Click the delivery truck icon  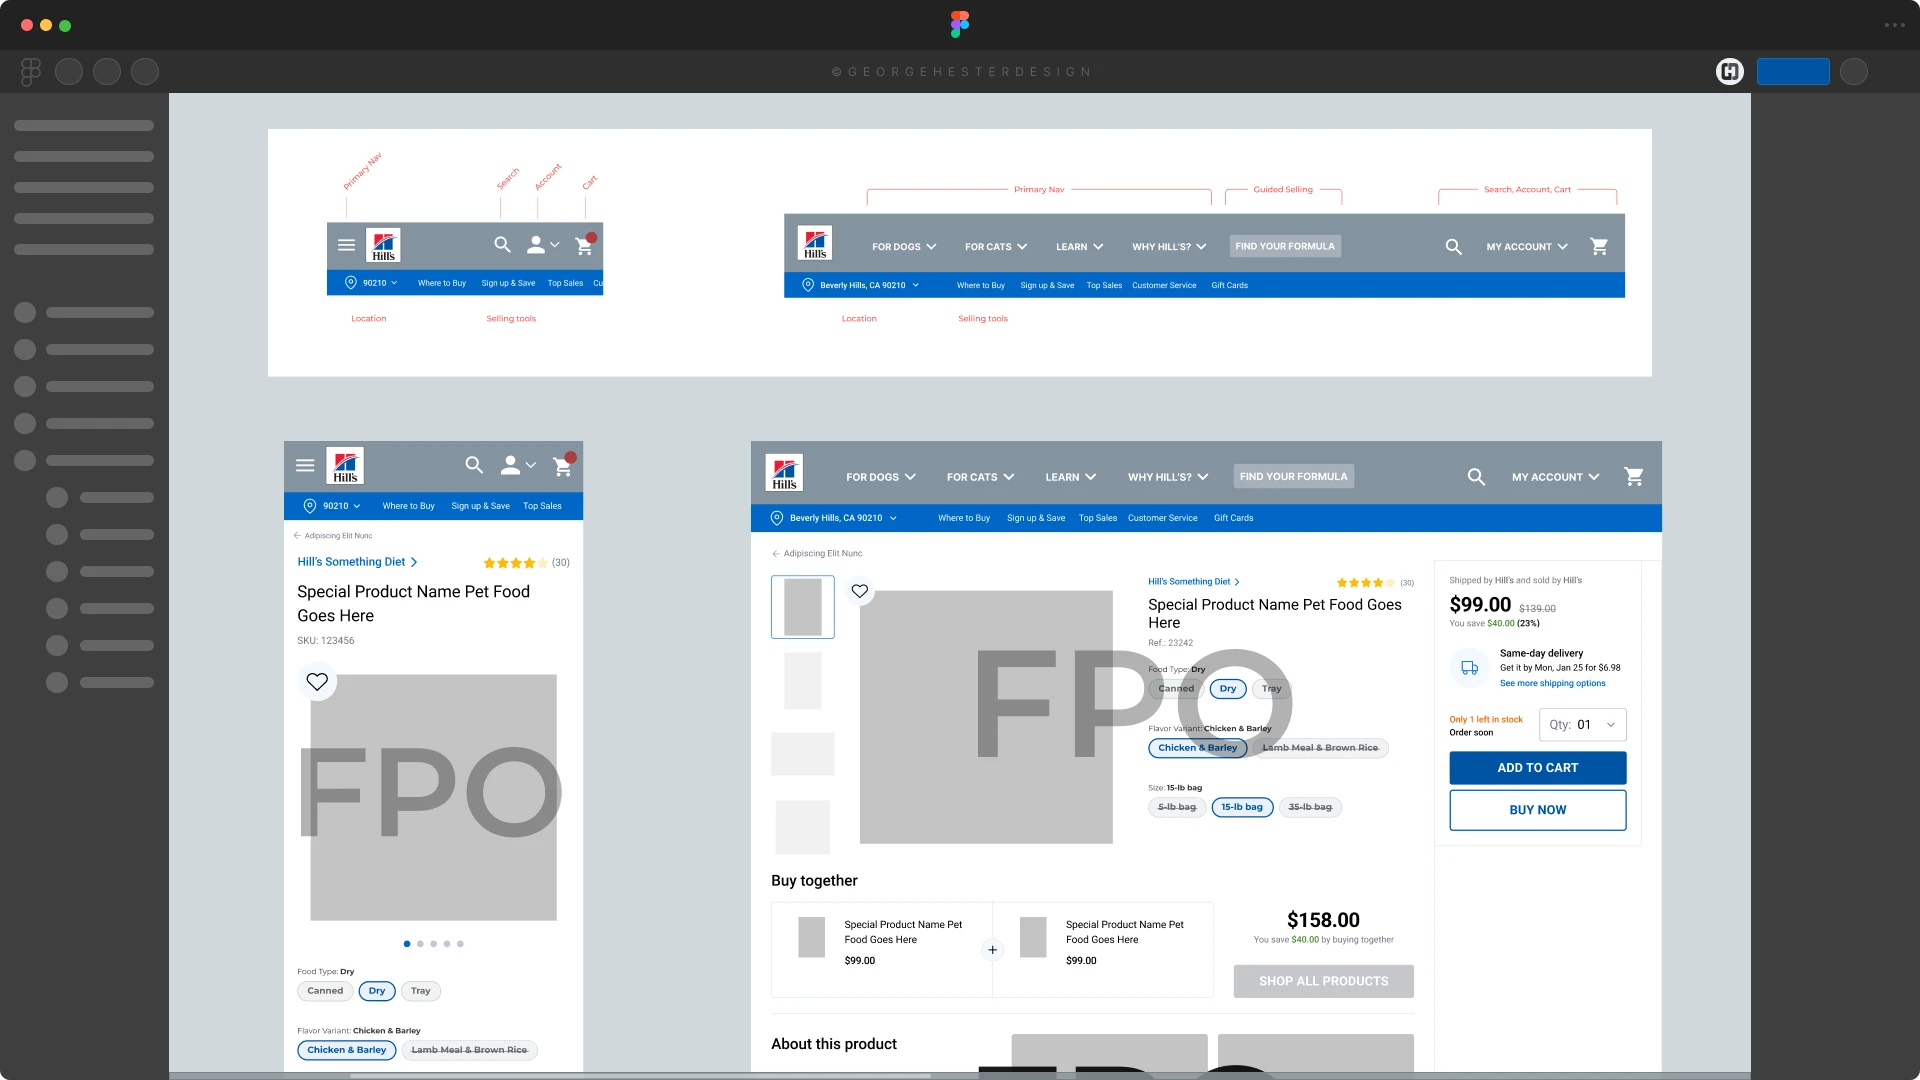1469,668
